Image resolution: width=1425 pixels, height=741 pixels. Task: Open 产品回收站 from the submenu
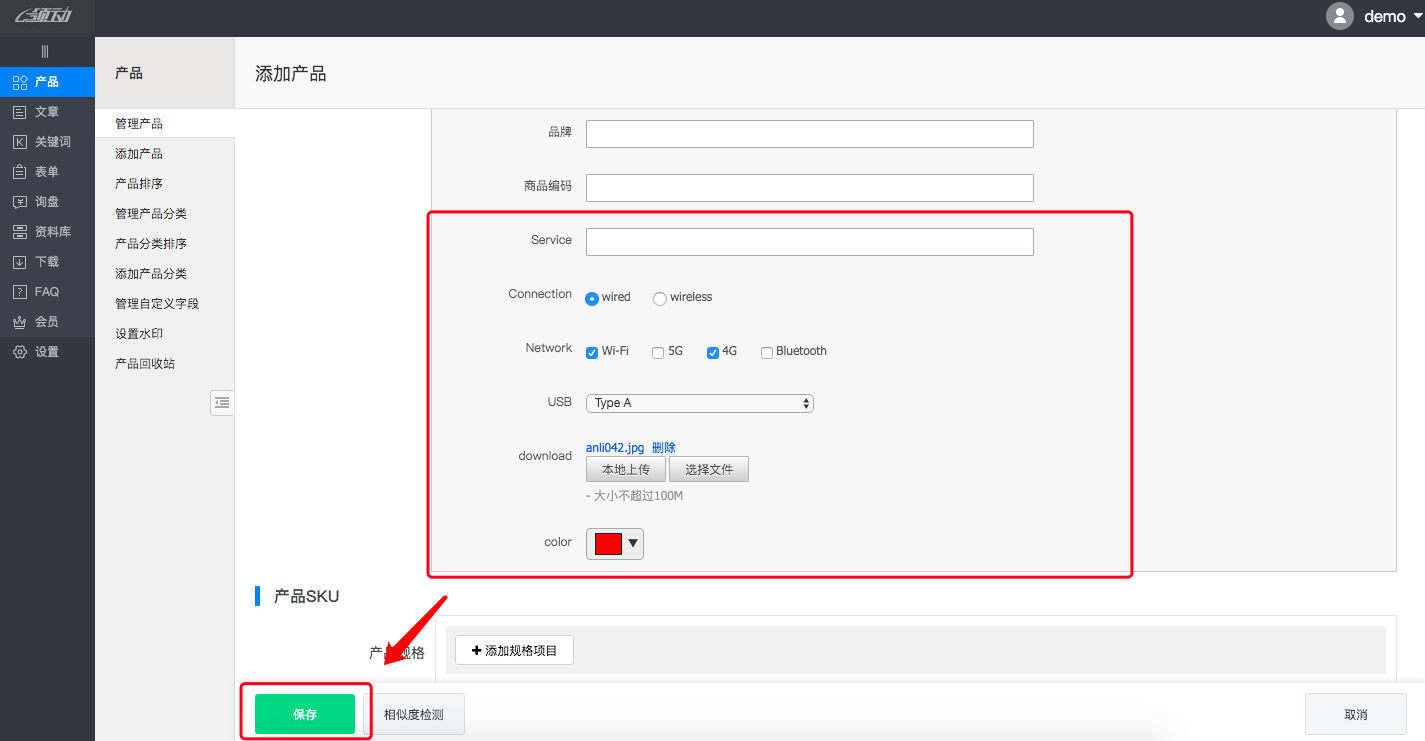[145, 364]
